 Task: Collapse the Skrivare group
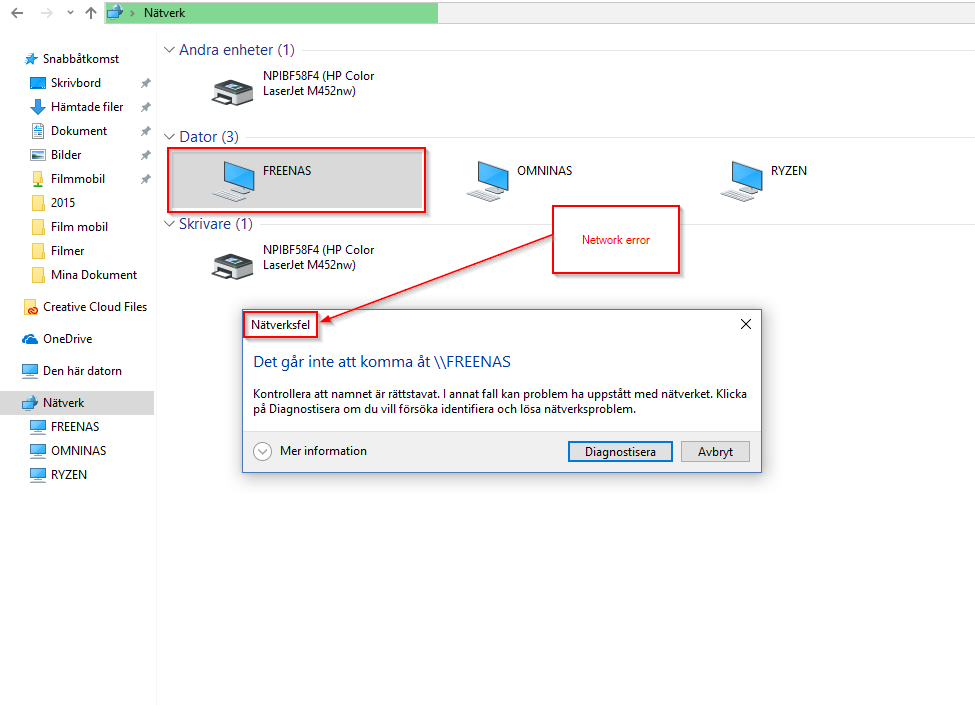coord(169,224)
